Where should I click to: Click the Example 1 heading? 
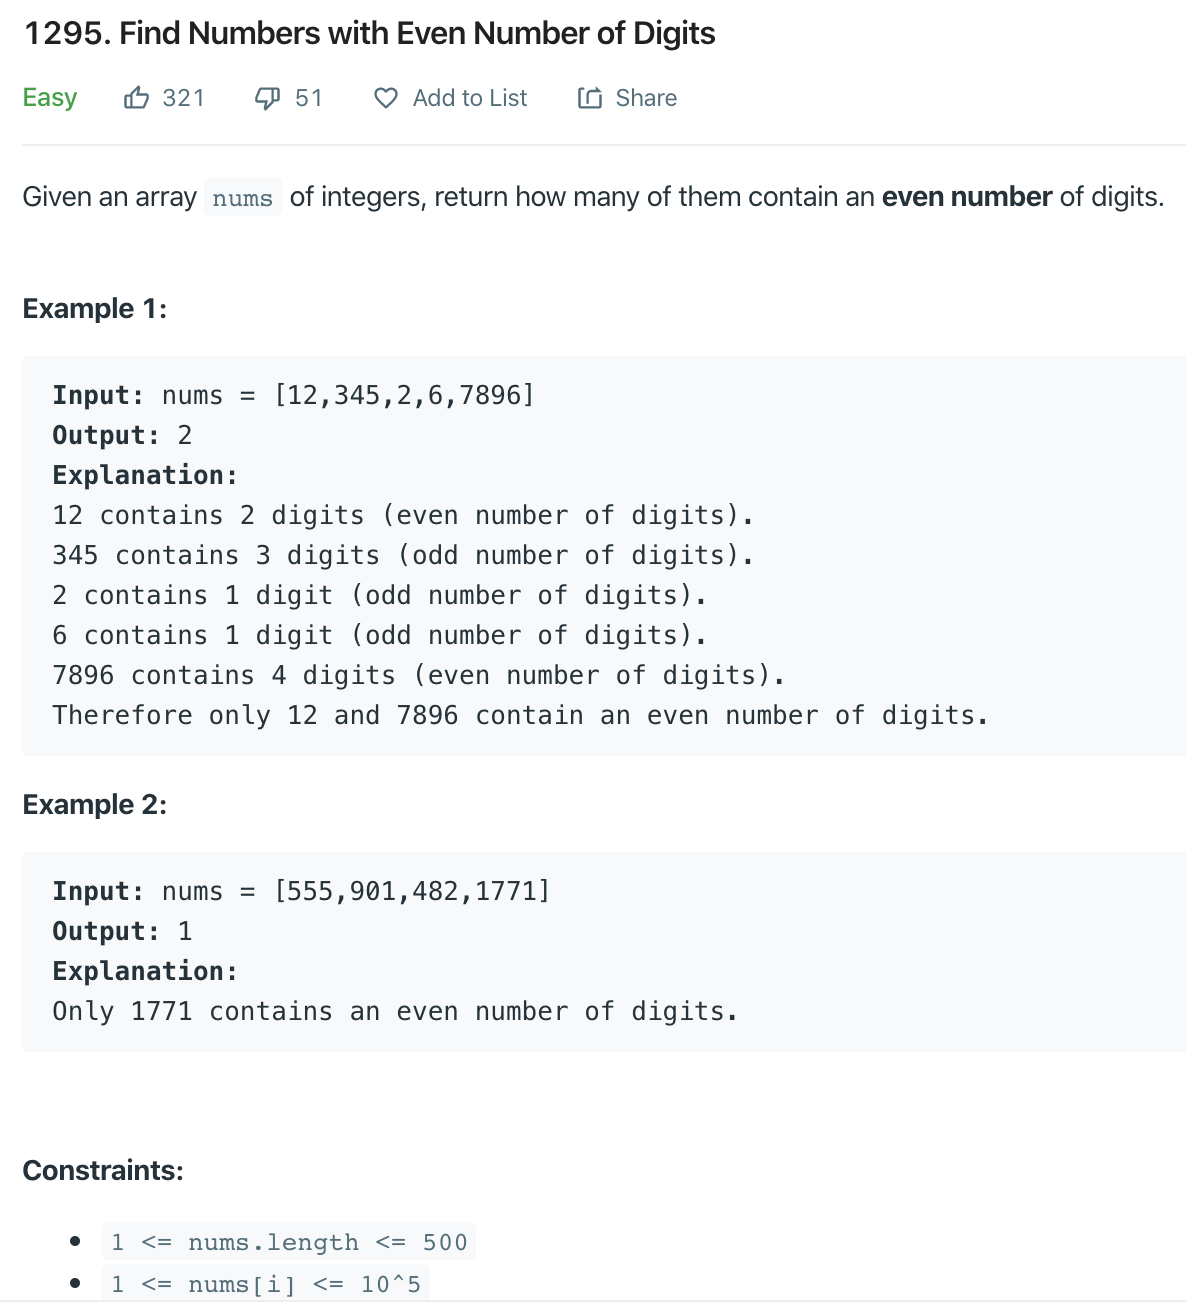click(x=95, y=308)
